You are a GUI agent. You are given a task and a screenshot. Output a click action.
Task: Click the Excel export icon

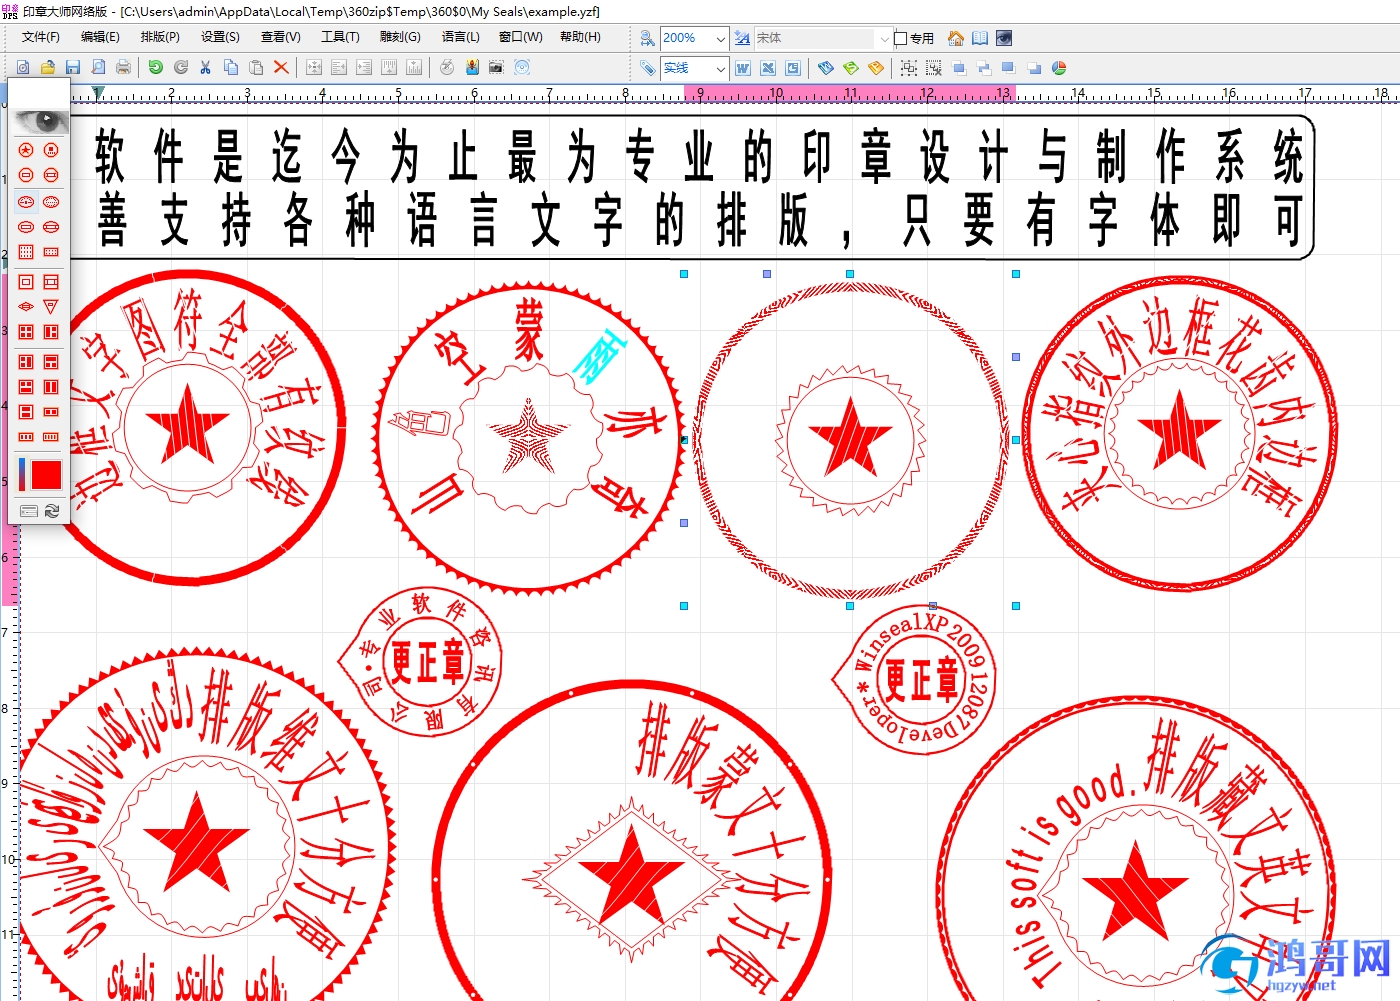(767, 68)
